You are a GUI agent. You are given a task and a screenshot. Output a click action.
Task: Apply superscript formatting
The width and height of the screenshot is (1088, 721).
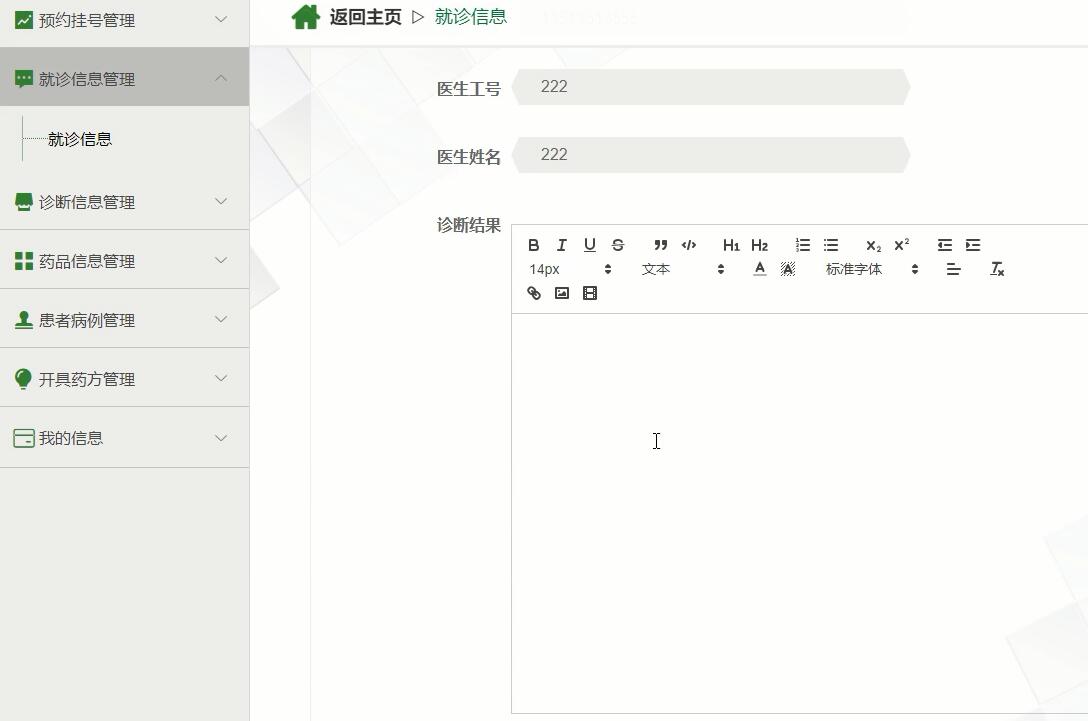[901, 245]
